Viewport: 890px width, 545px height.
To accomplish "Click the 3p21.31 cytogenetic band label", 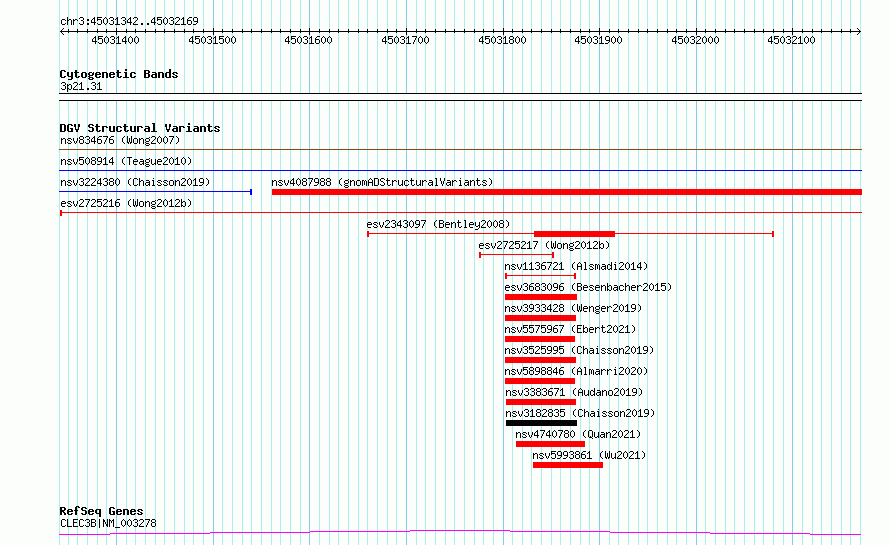I will click(81, 87).
